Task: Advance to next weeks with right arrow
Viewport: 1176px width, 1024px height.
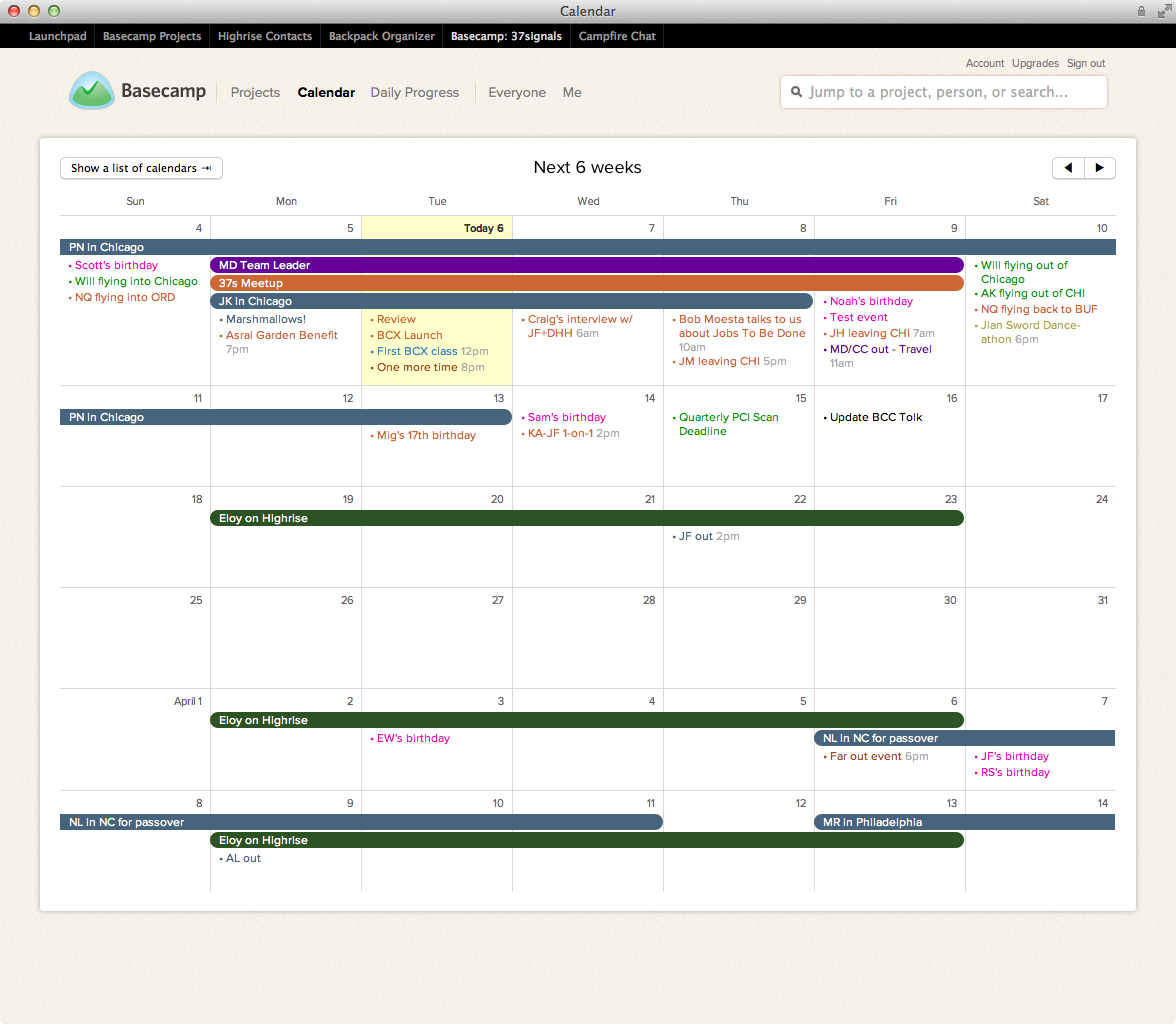Action: click(x=1100, y=168)
